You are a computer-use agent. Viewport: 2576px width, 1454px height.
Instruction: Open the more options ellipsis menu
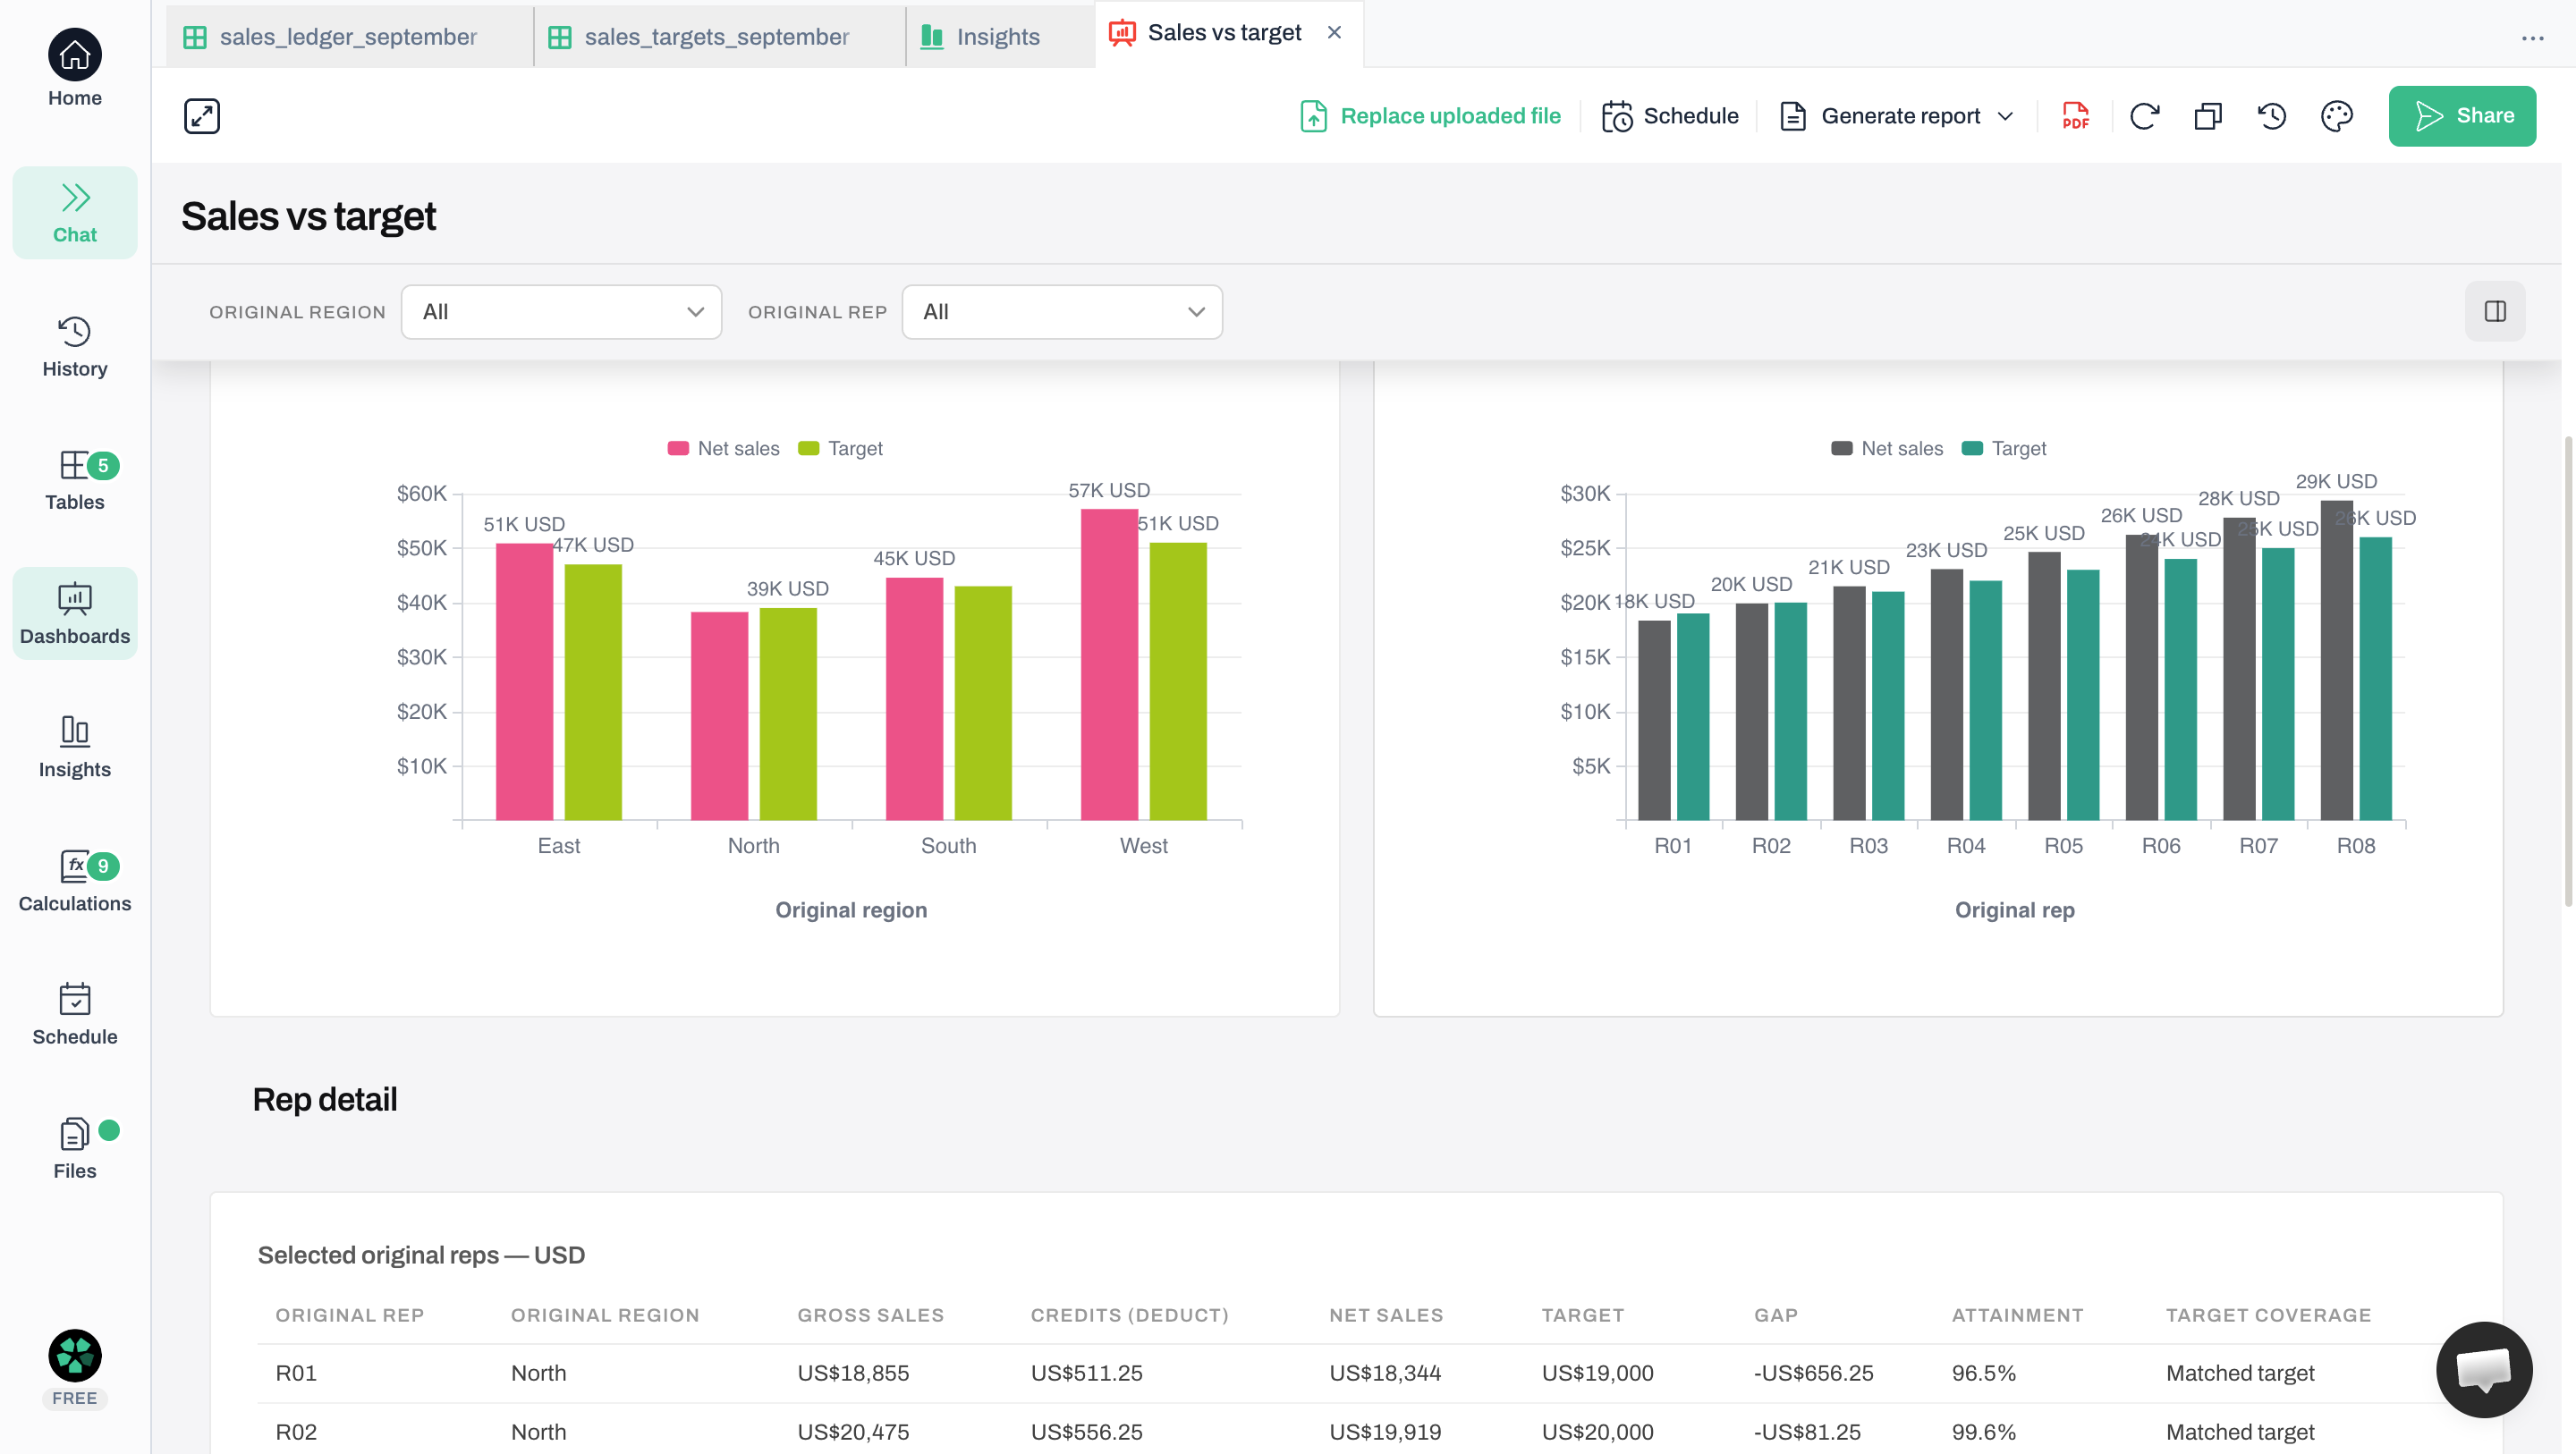[2533, 38]
